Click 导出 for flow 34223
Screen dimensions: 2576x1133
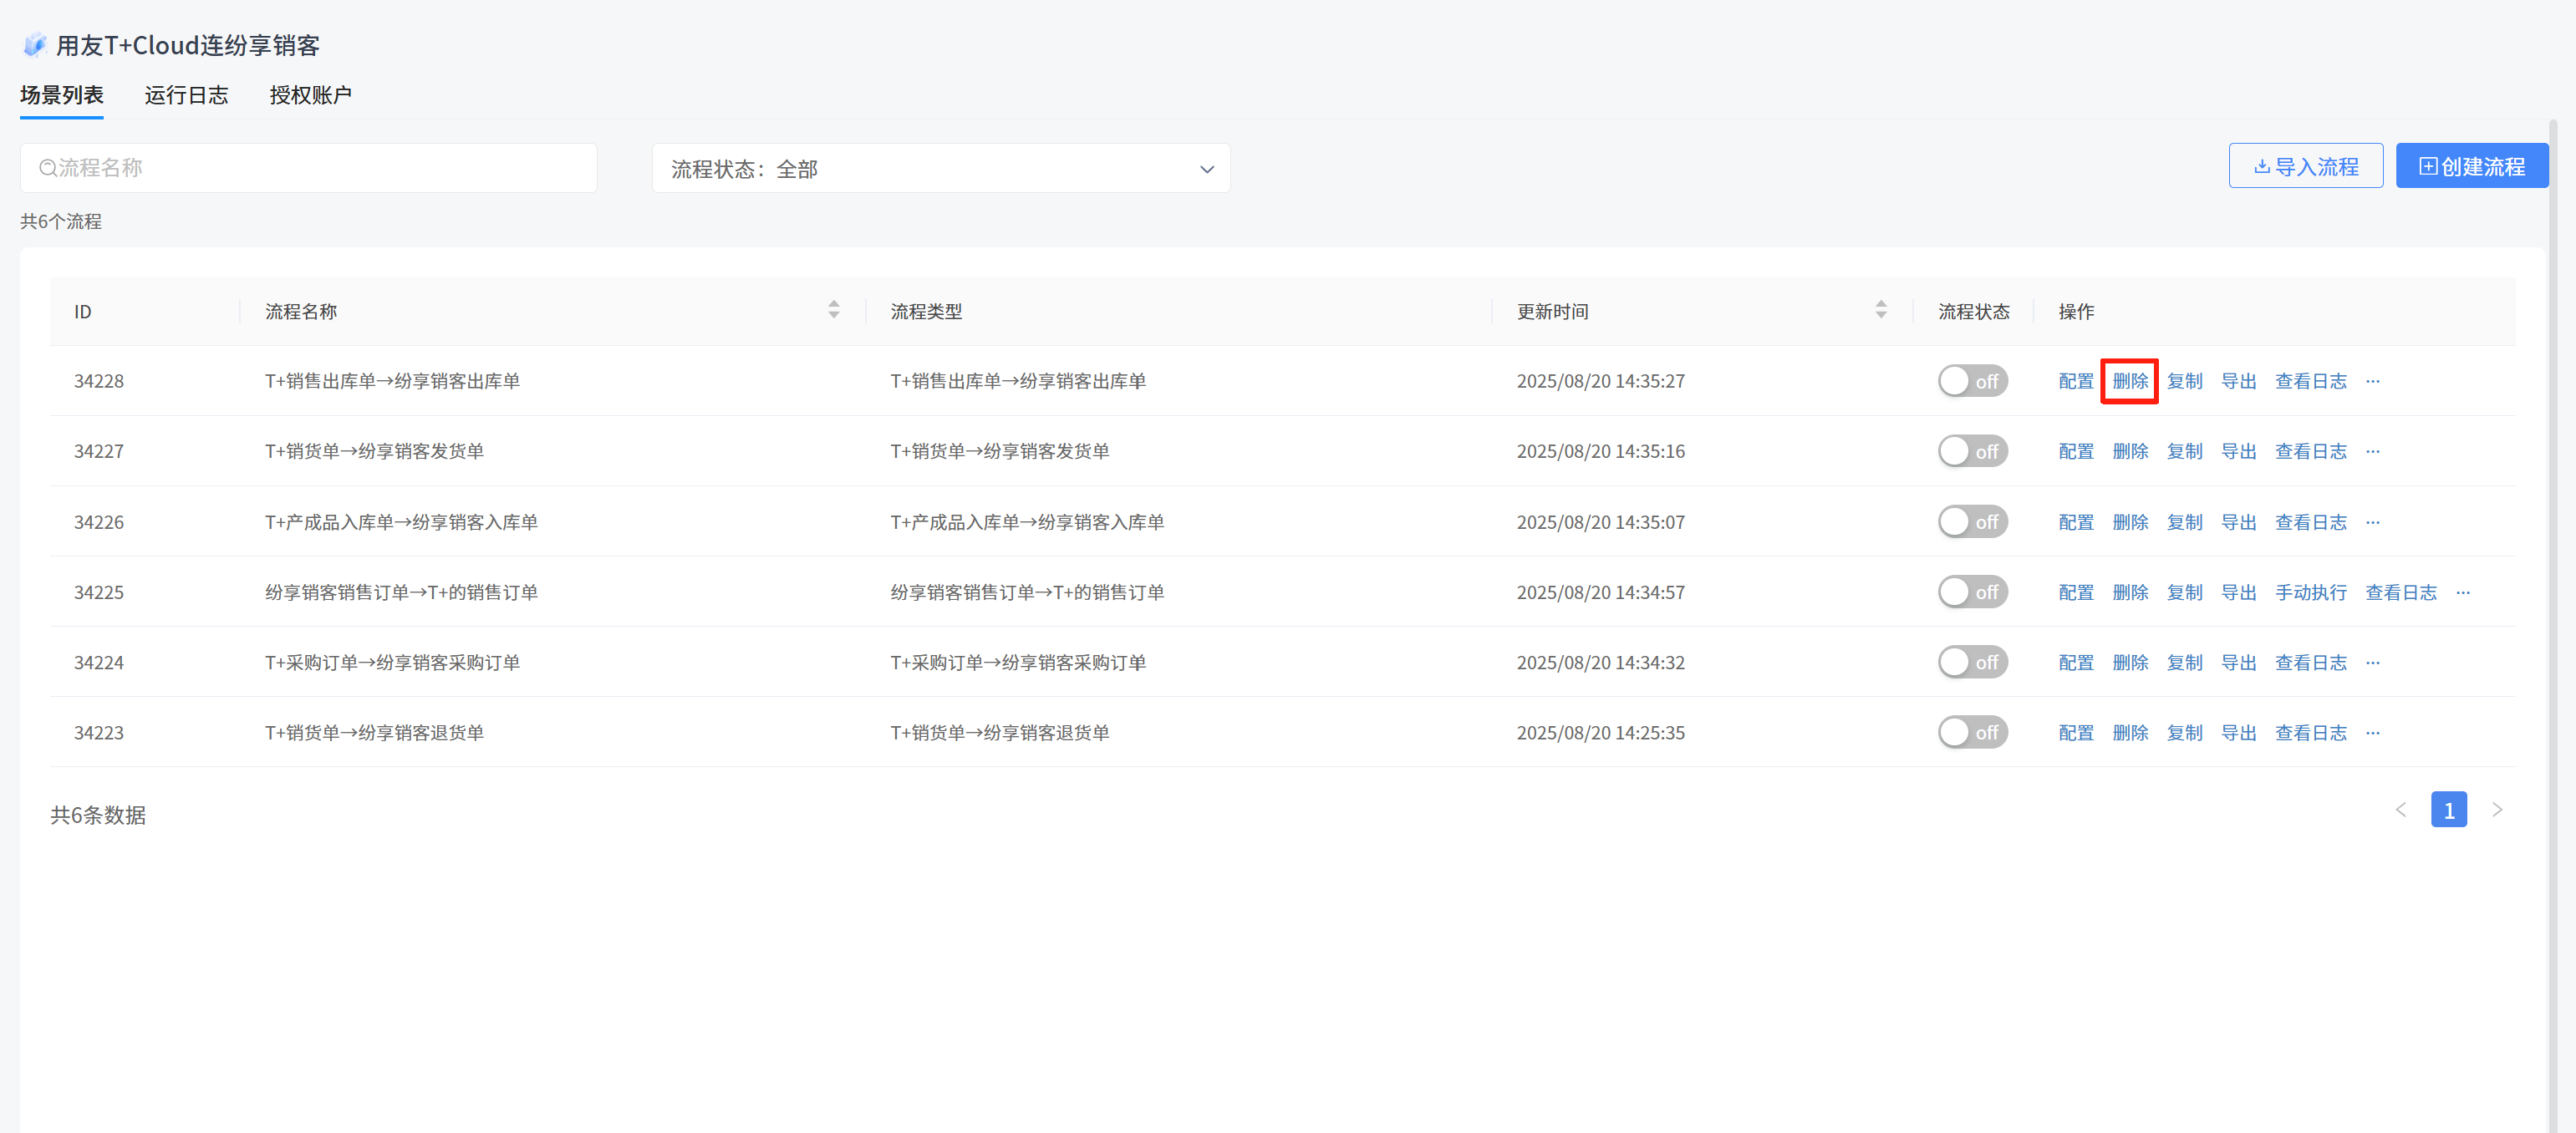(2238, 732)
